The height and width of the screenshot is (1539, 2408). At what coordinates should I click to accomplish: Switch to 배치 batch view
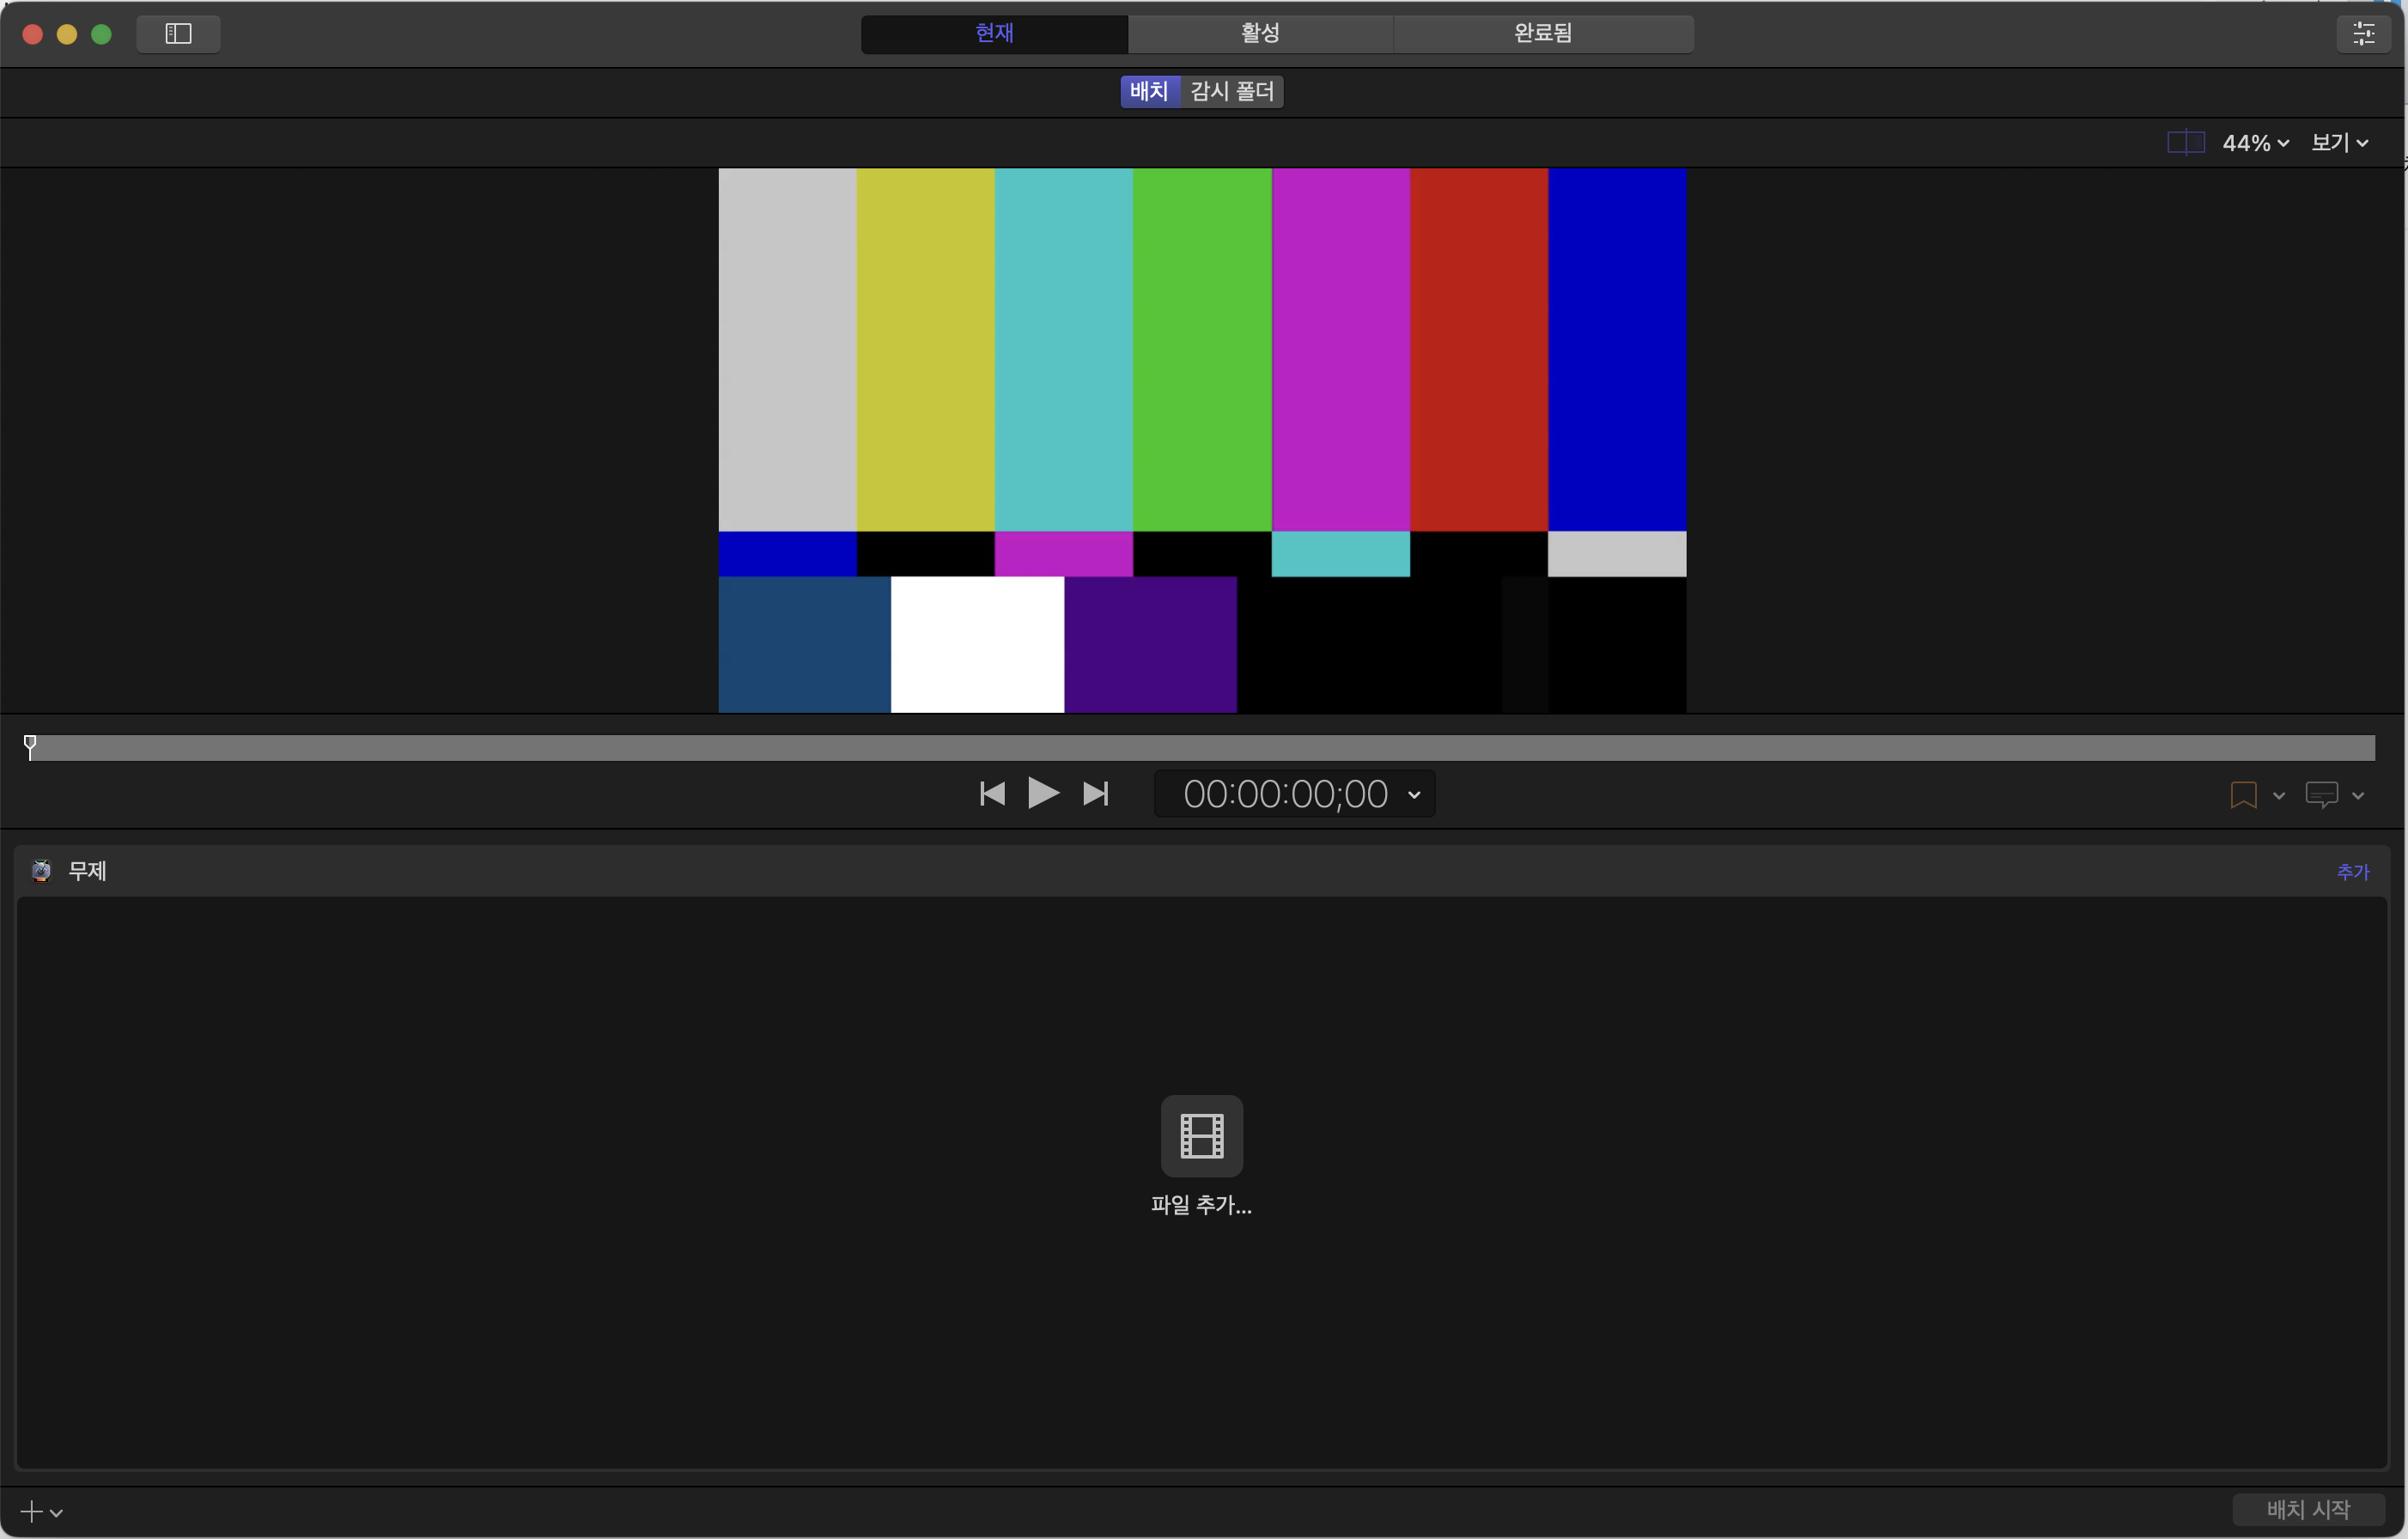point(1149,92)
